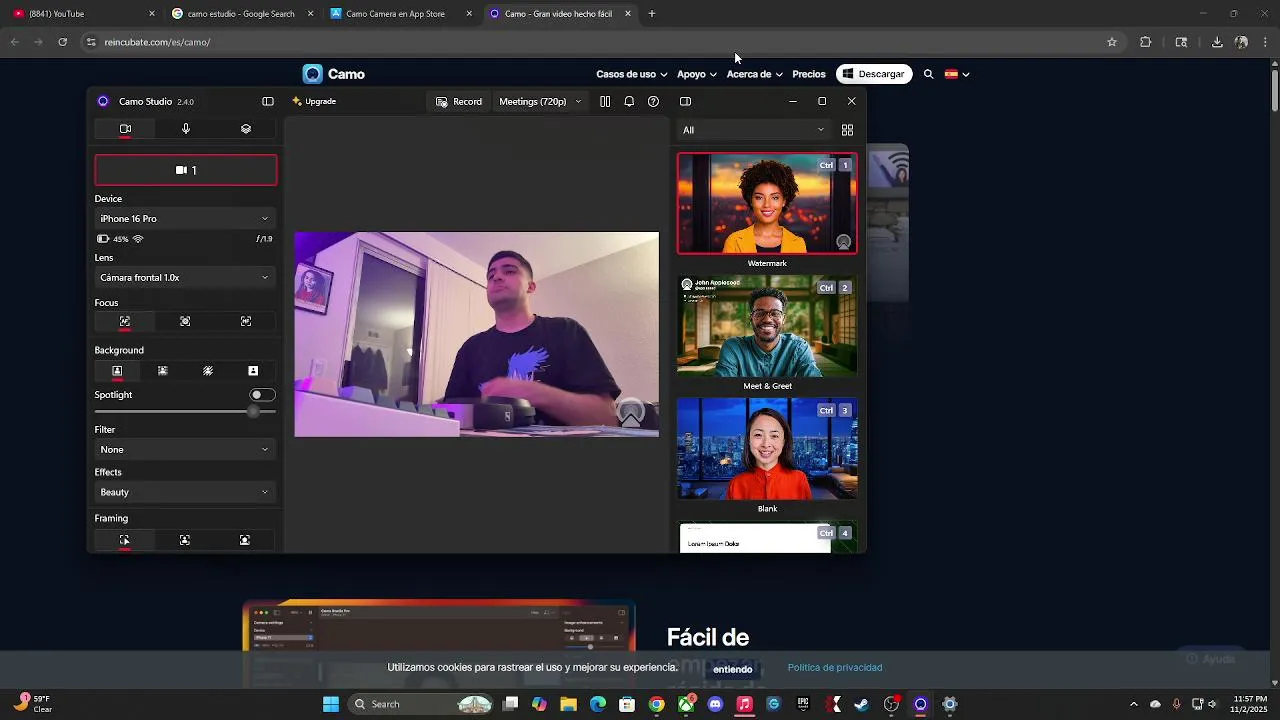Open the Apoyo menu on Camo site
The width and height of the screenshot is (1280, 720).
coord(696,74)
